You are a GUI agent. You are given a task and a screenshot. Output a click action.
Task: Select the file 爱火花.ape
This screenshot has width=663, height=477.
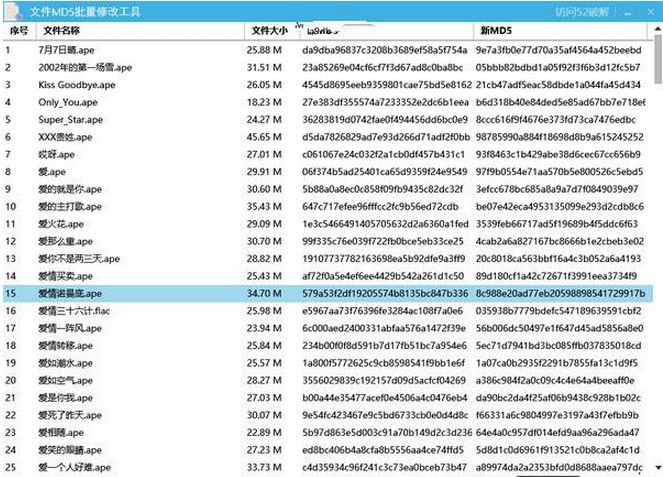point(61,224)
